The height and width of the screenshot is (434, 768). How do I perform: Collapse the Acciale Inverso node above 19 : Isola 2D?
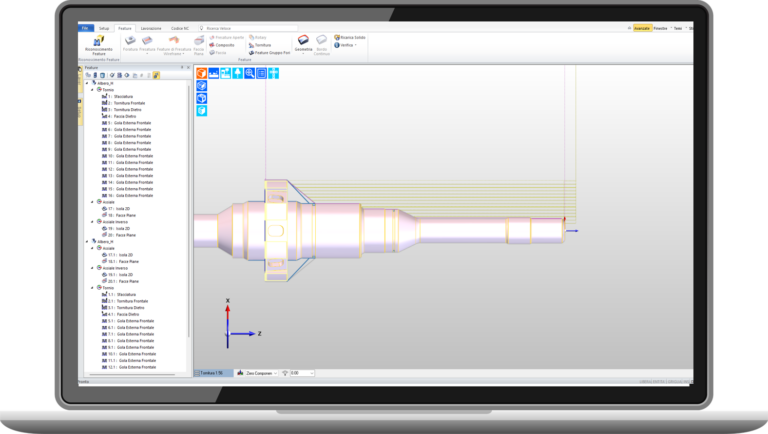coord(92,222)
